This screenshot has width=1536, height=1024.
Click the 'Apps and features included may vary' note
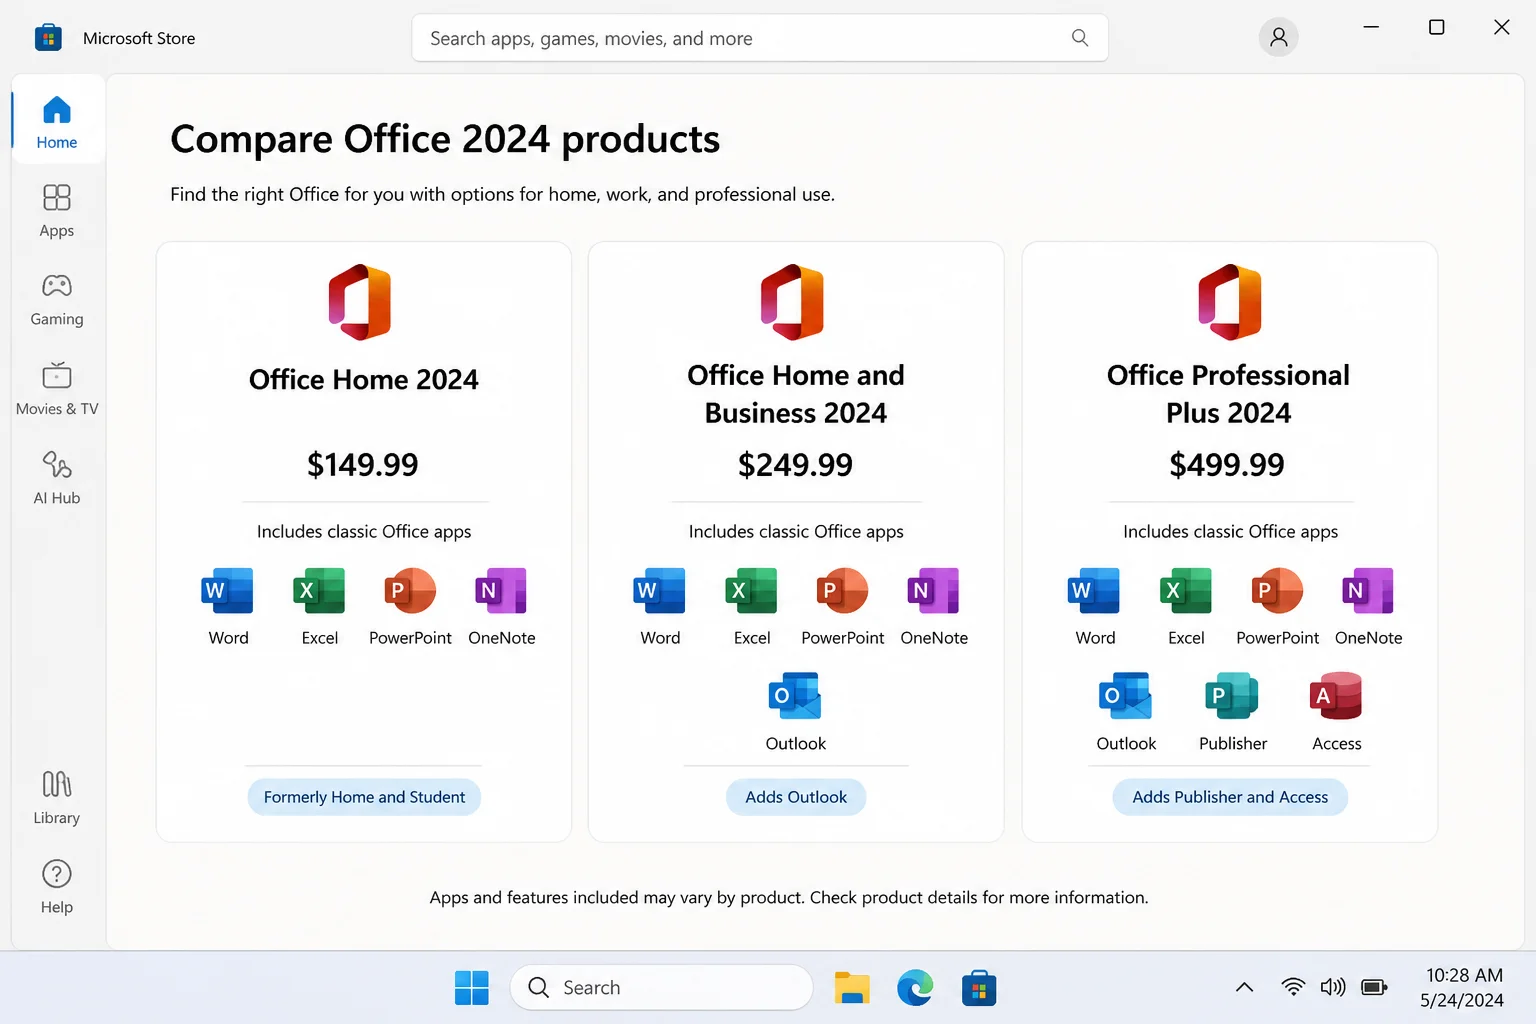(789, 897)
